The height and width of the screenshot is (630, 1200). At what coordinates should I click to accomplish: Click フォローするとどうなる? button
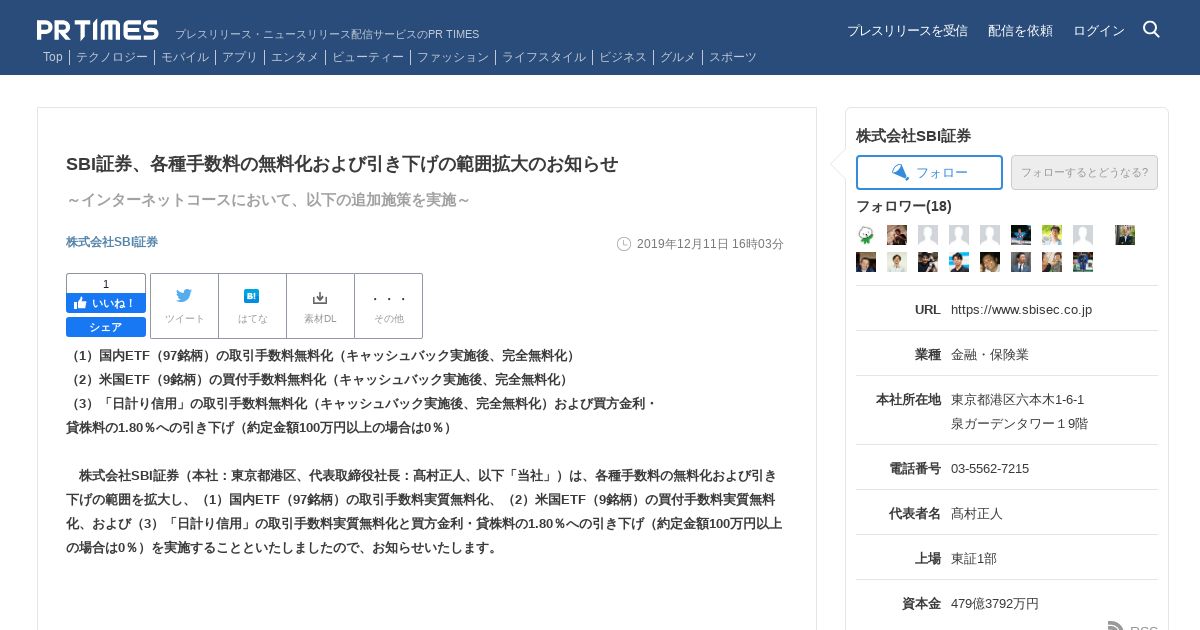tap(1084, 172)
